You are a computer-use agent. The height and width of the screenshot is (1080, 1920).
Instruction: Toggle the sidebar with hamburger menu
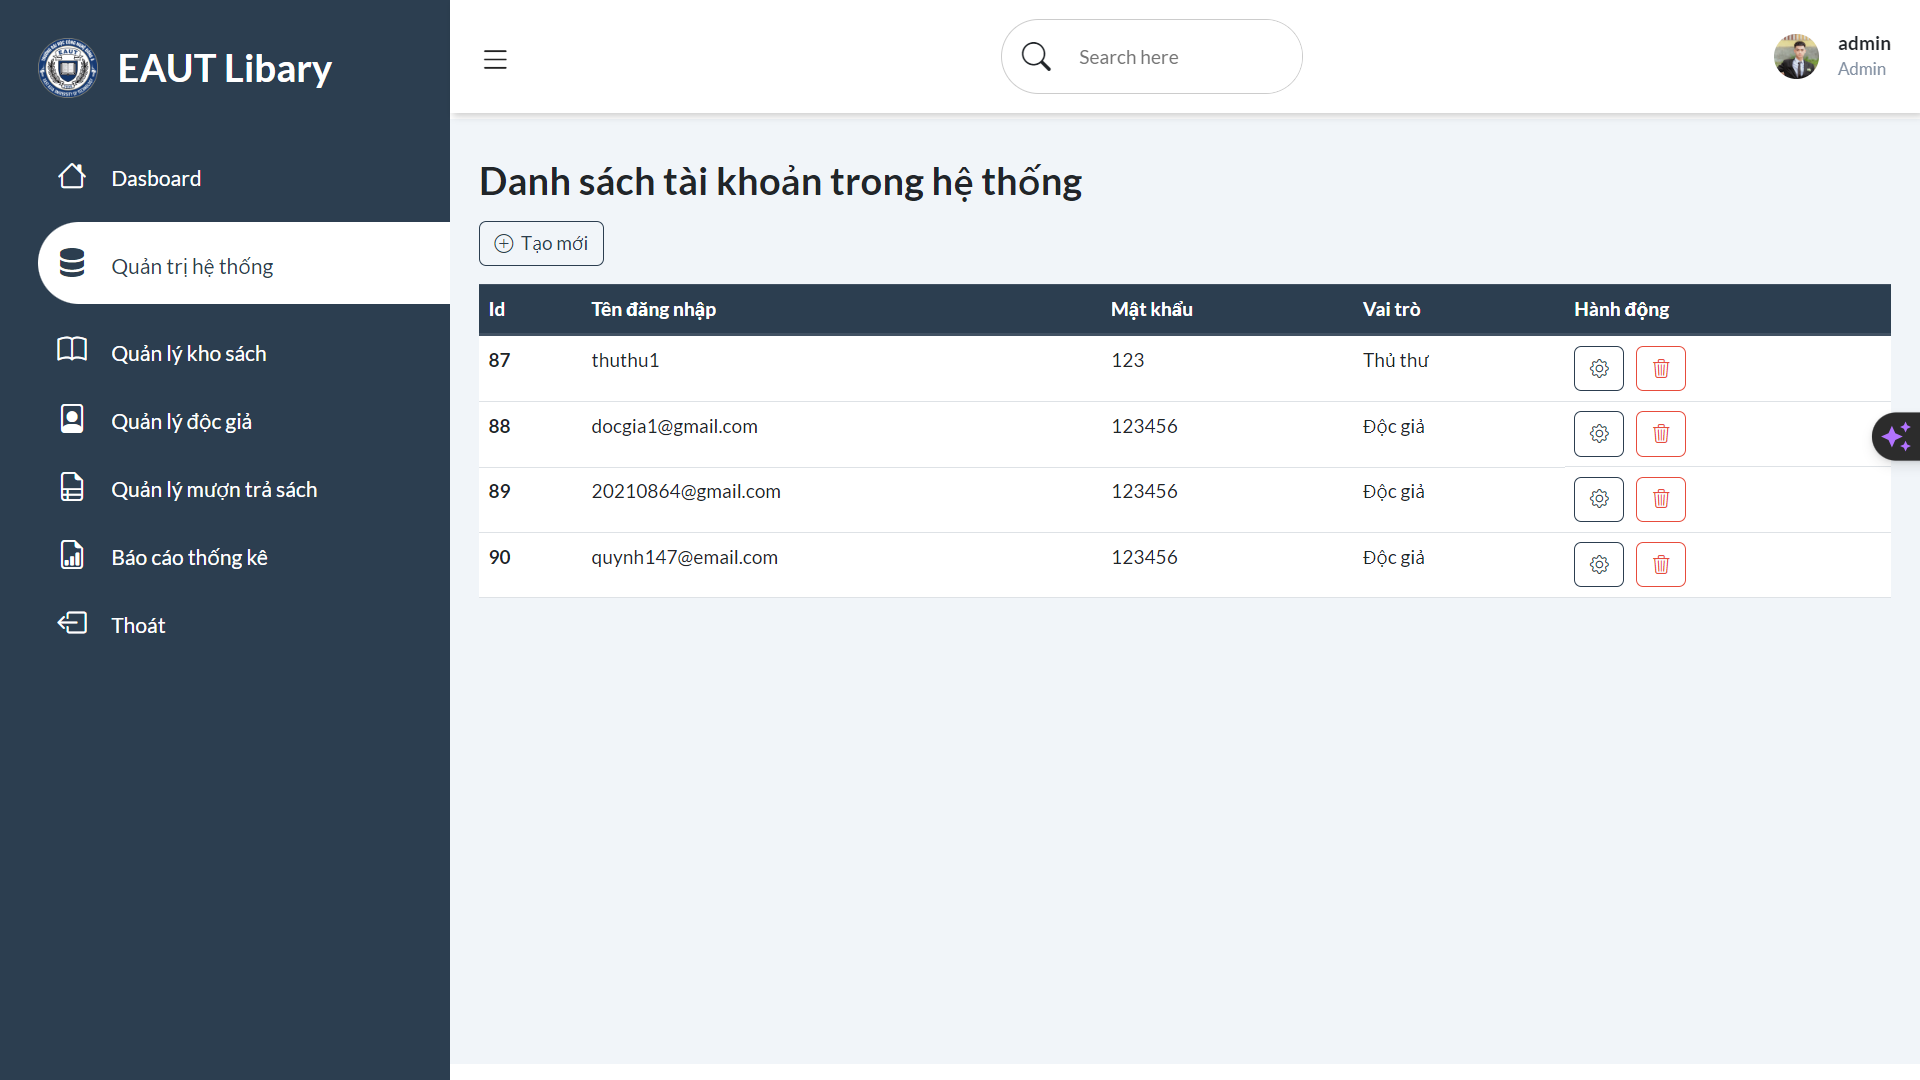point(495,59)
